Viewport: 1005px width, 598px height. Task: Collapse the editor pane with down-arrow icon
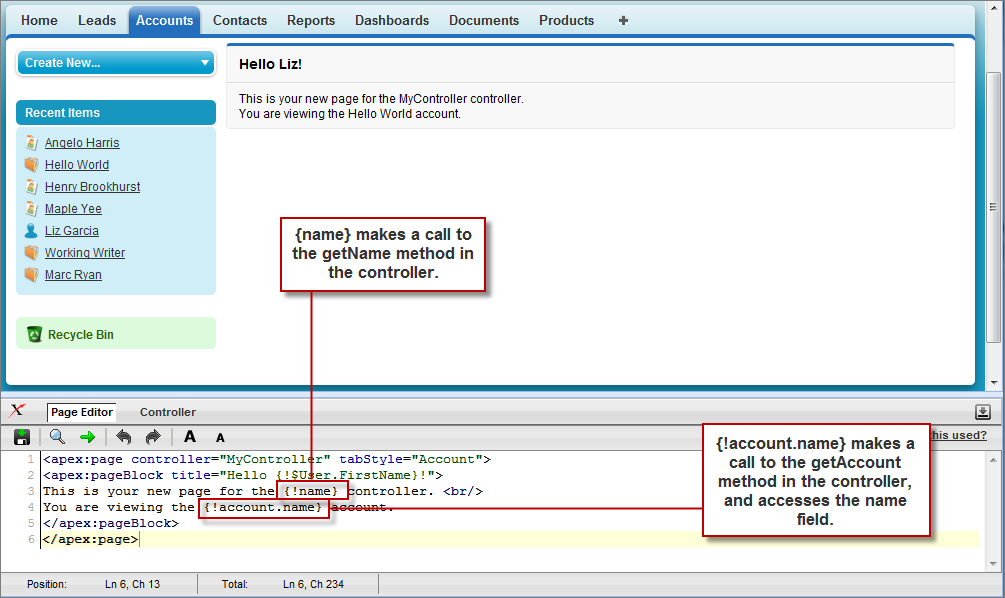pos(982,411)
